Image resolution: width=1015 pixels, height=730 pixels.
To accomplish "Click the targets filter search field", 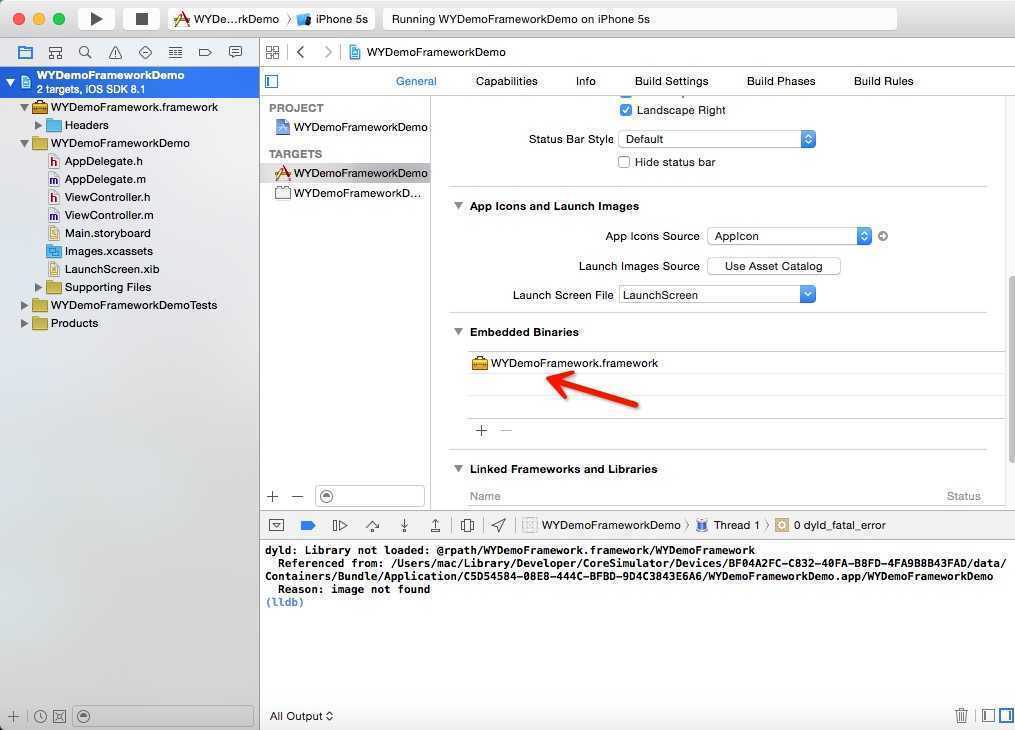I will (370, 496).
